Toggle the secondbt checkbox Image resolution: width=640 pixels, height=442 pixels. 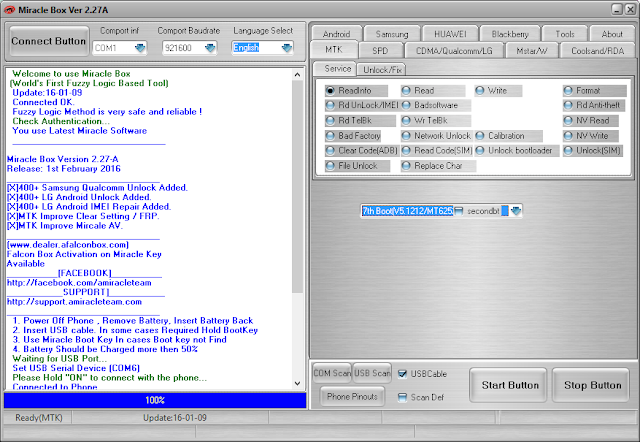click(459, 211)
